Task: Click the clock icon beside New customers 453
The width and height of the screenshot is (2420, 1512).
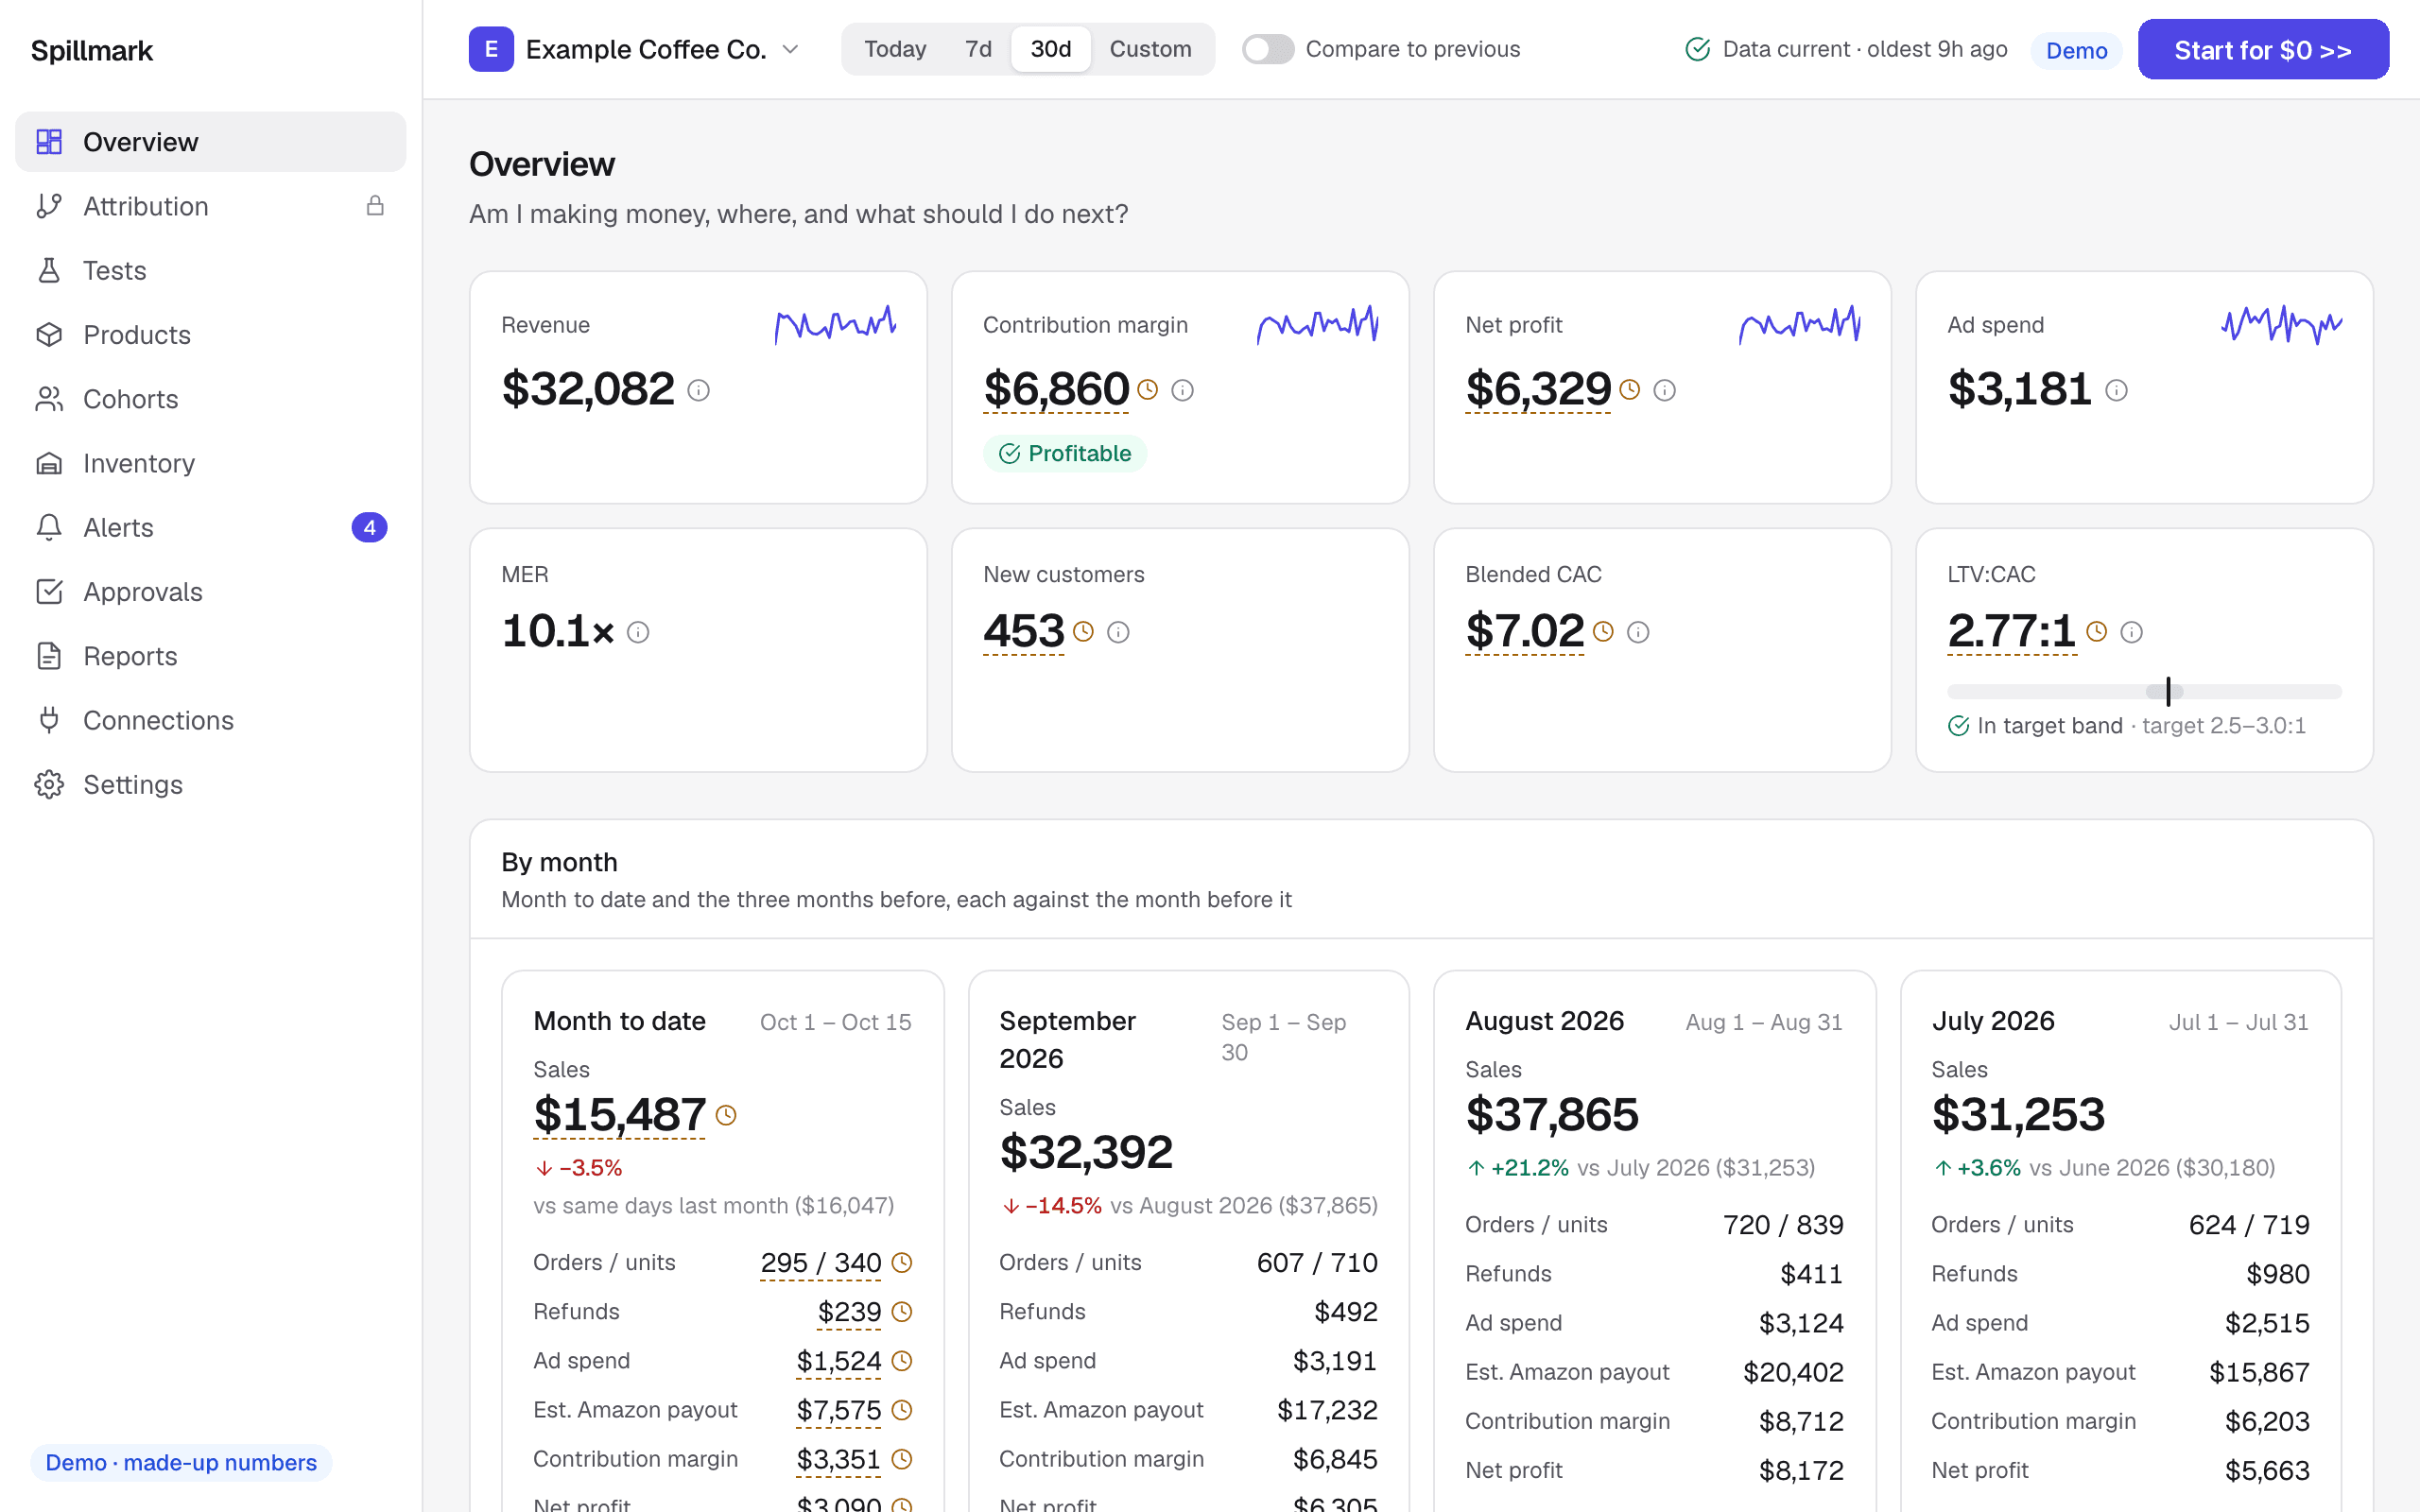Action: tap(1083, 631)
